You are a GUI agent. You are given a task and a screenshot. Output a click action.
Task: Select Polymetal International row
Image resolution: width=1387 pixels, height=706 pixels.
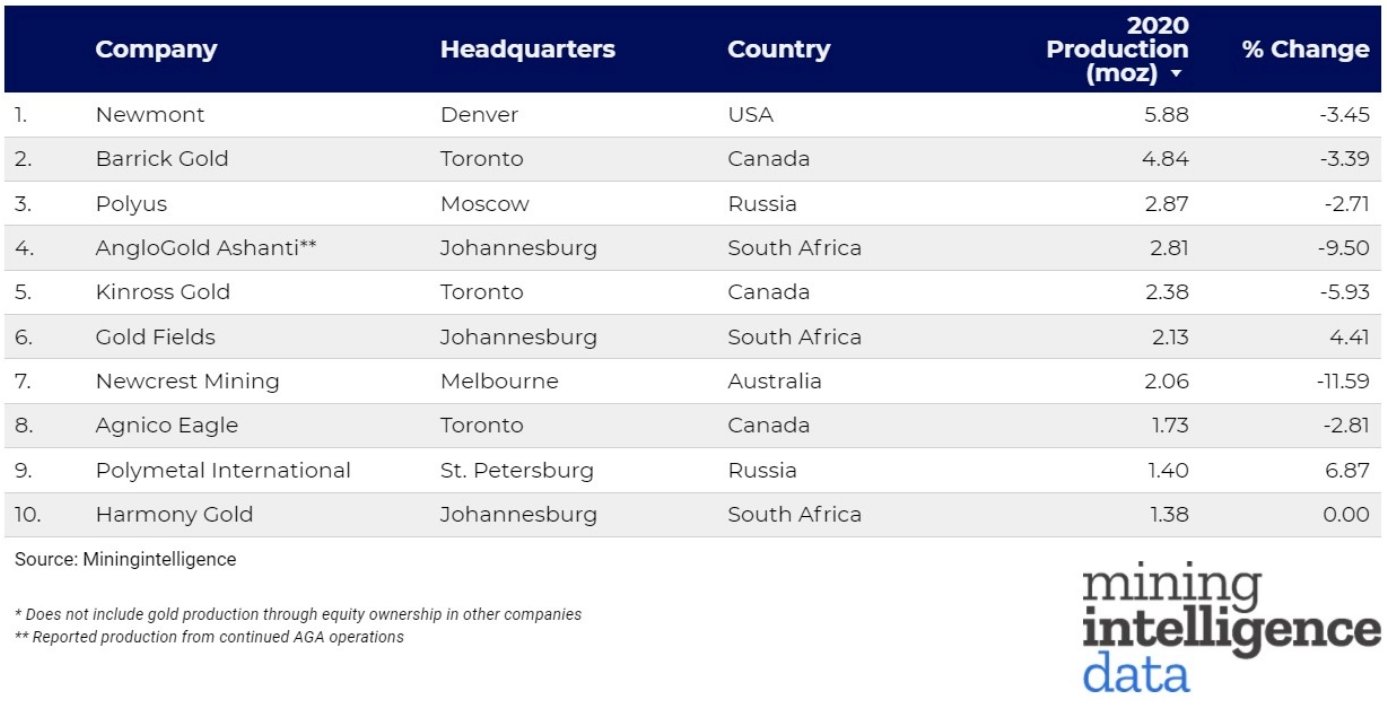(223, 470)
